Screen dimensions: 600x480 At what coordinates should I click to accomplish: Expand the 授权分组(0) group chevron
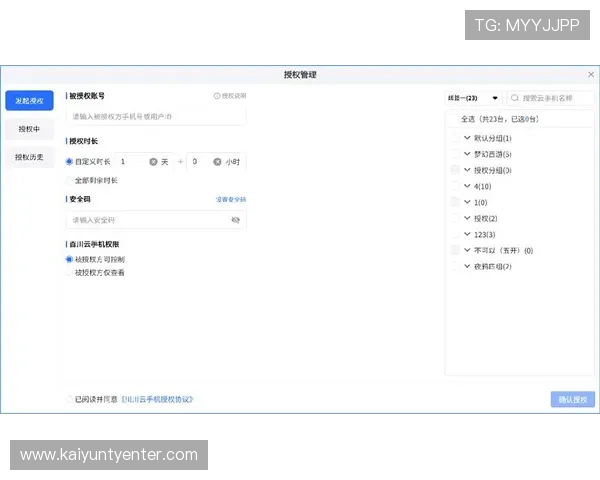467,170
